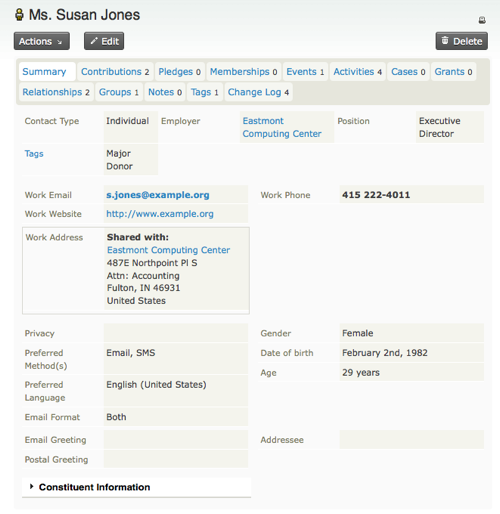View the Relationships tab

click(56, 92)
